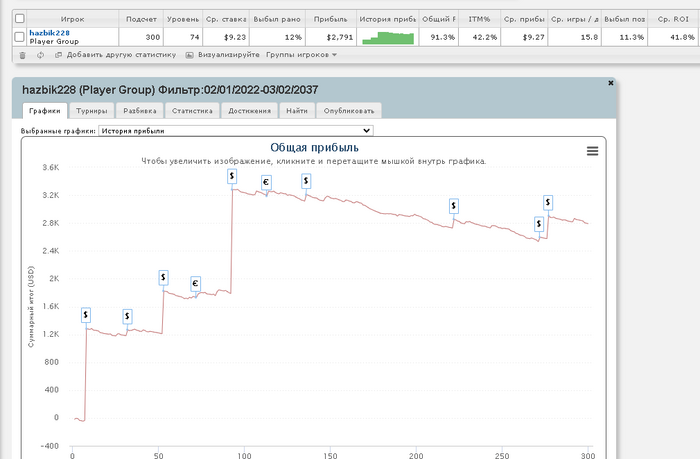Click the 12% early-finish cell
This screenshot has width=700, height=459.
pyautogui.click(x=277, y=37)
